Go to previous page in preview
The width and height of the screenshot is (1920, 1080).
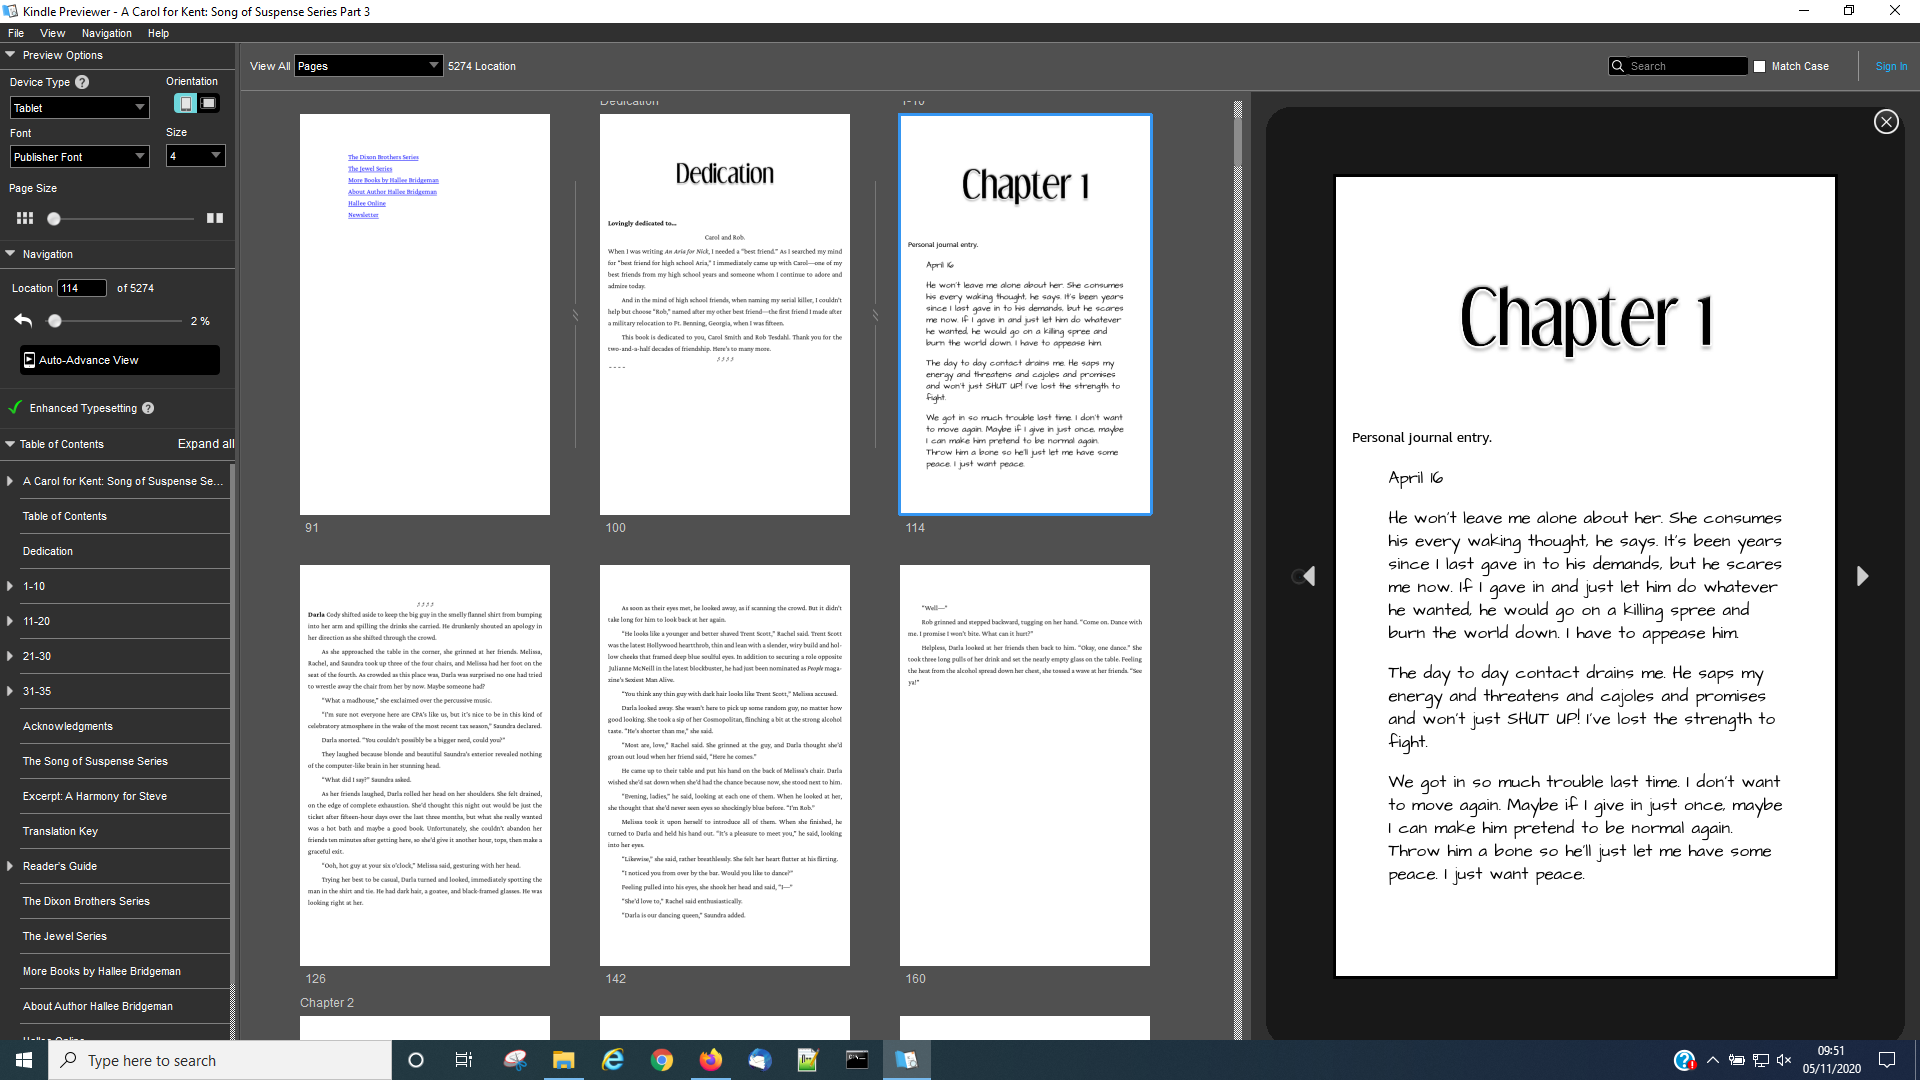tap(1308, 576)
